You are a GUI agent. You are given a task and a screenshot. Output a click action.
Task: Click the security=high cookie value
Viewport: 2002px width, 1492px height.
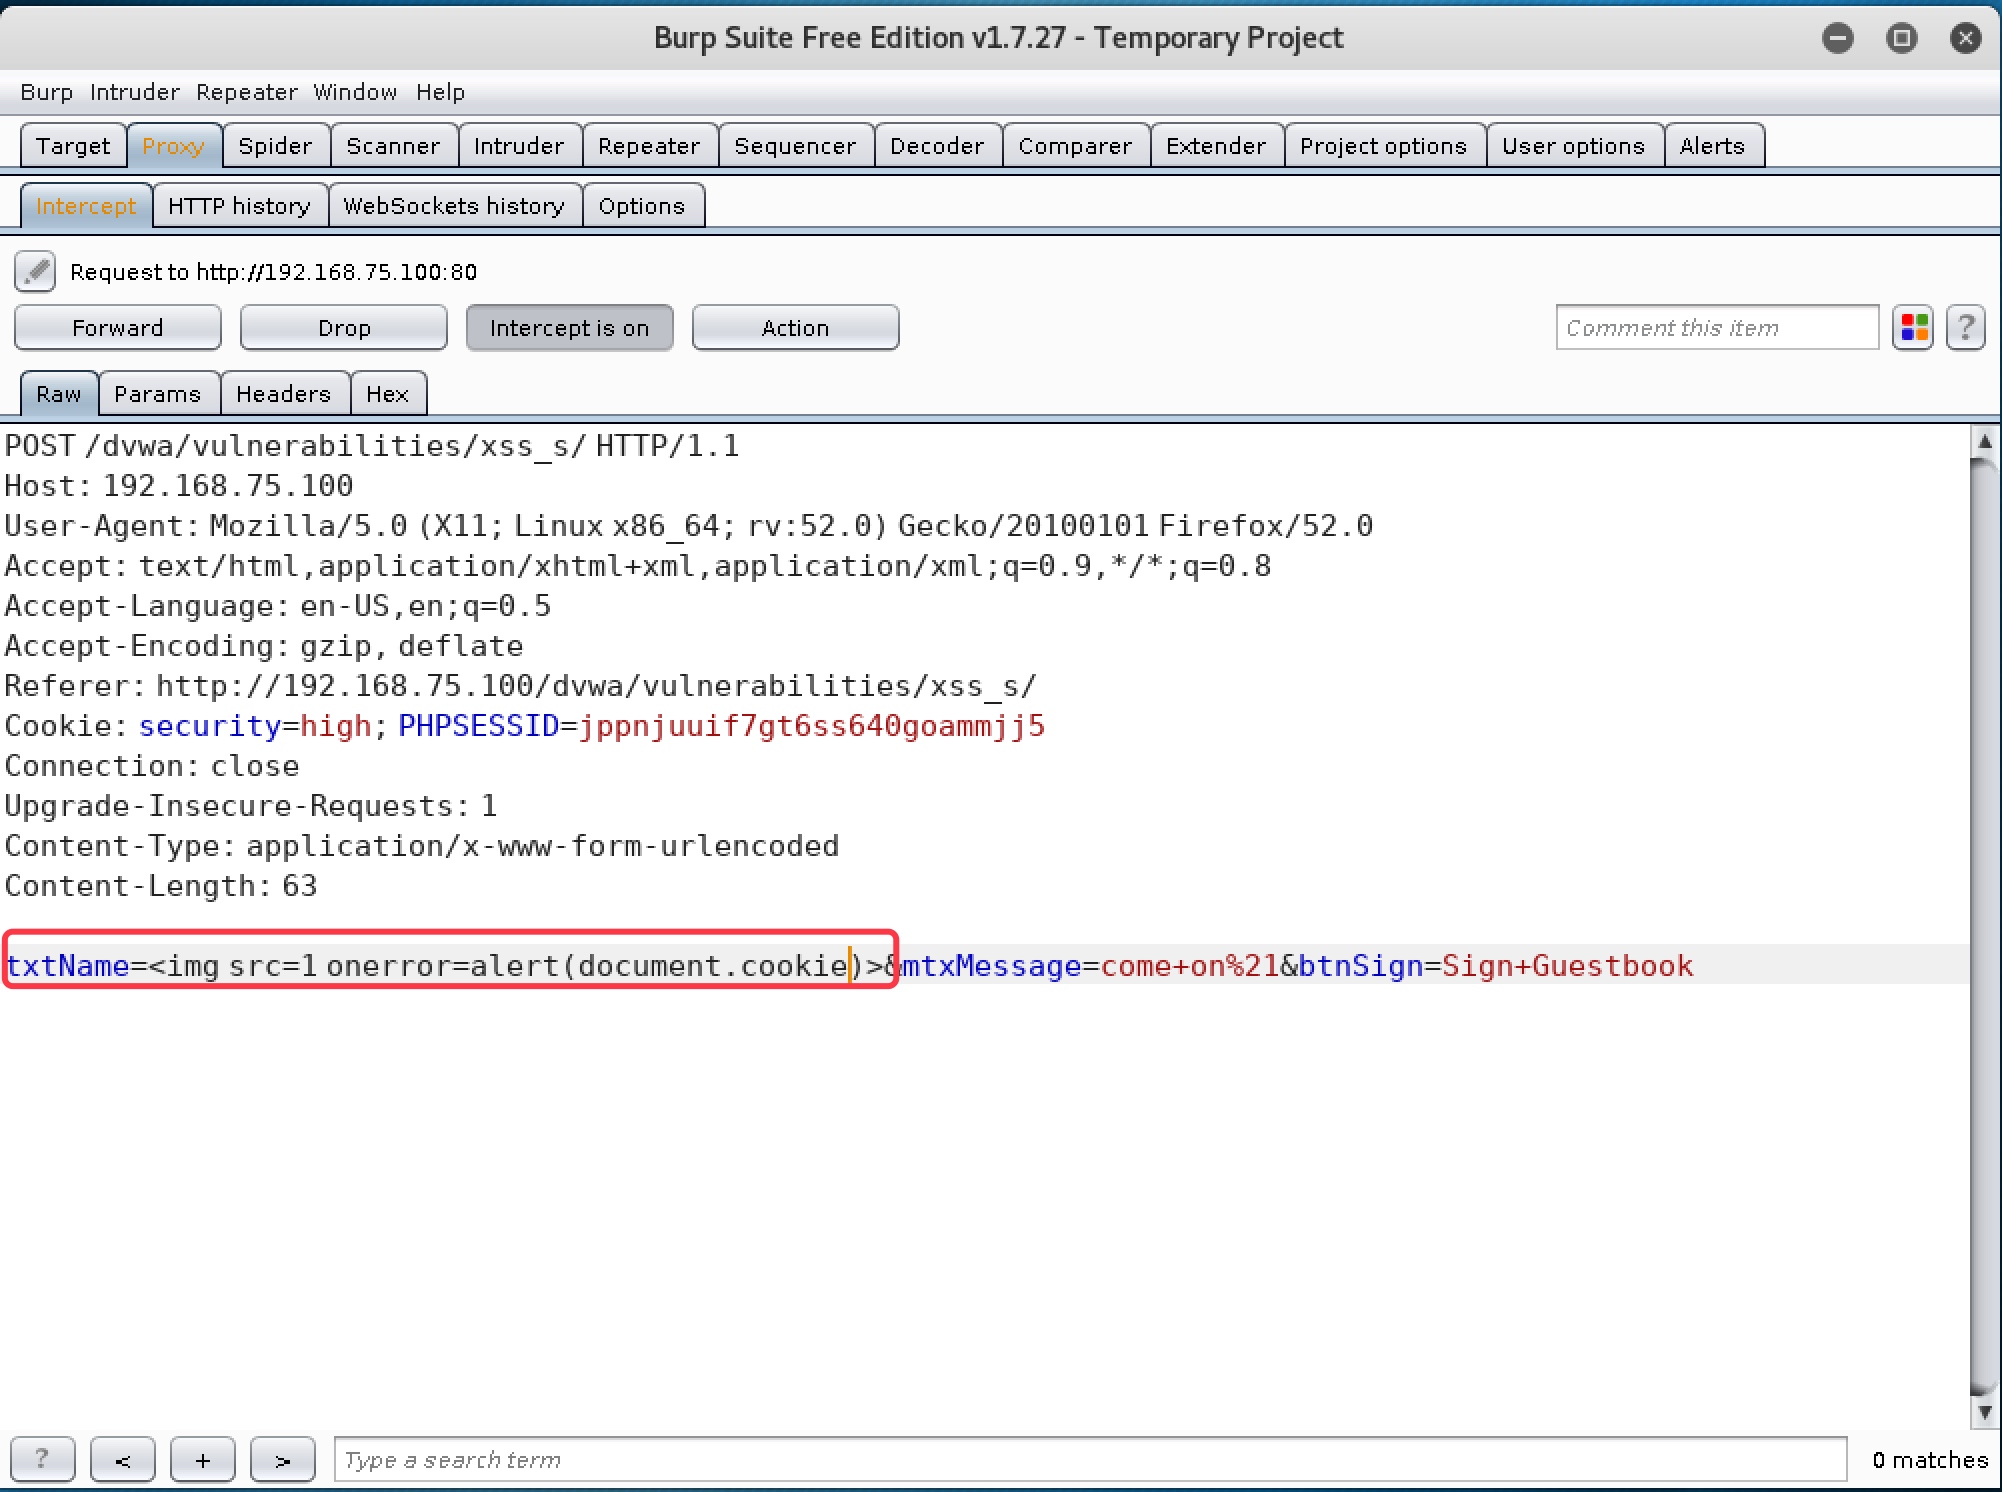(x=255, y=726)
